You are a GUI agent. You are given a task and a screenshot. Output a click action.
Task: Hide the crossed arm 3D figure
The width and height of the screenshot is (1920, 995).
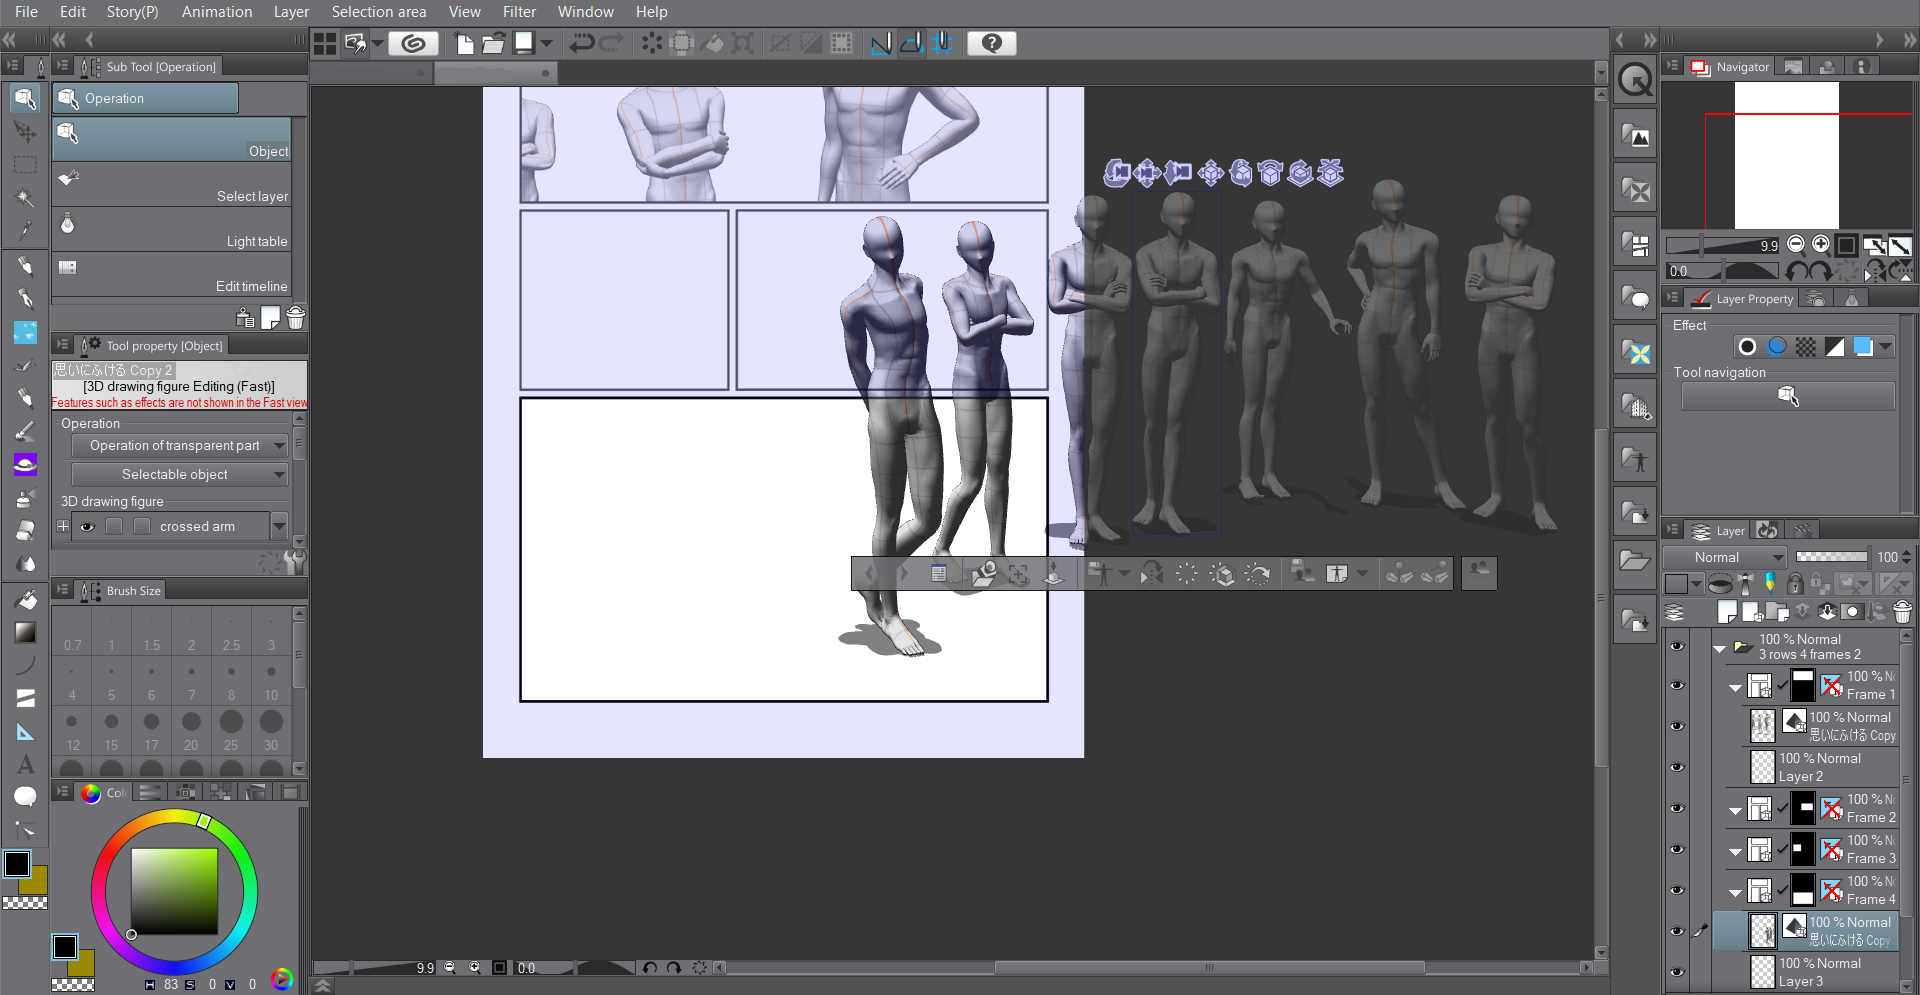(x=87, y=526)
